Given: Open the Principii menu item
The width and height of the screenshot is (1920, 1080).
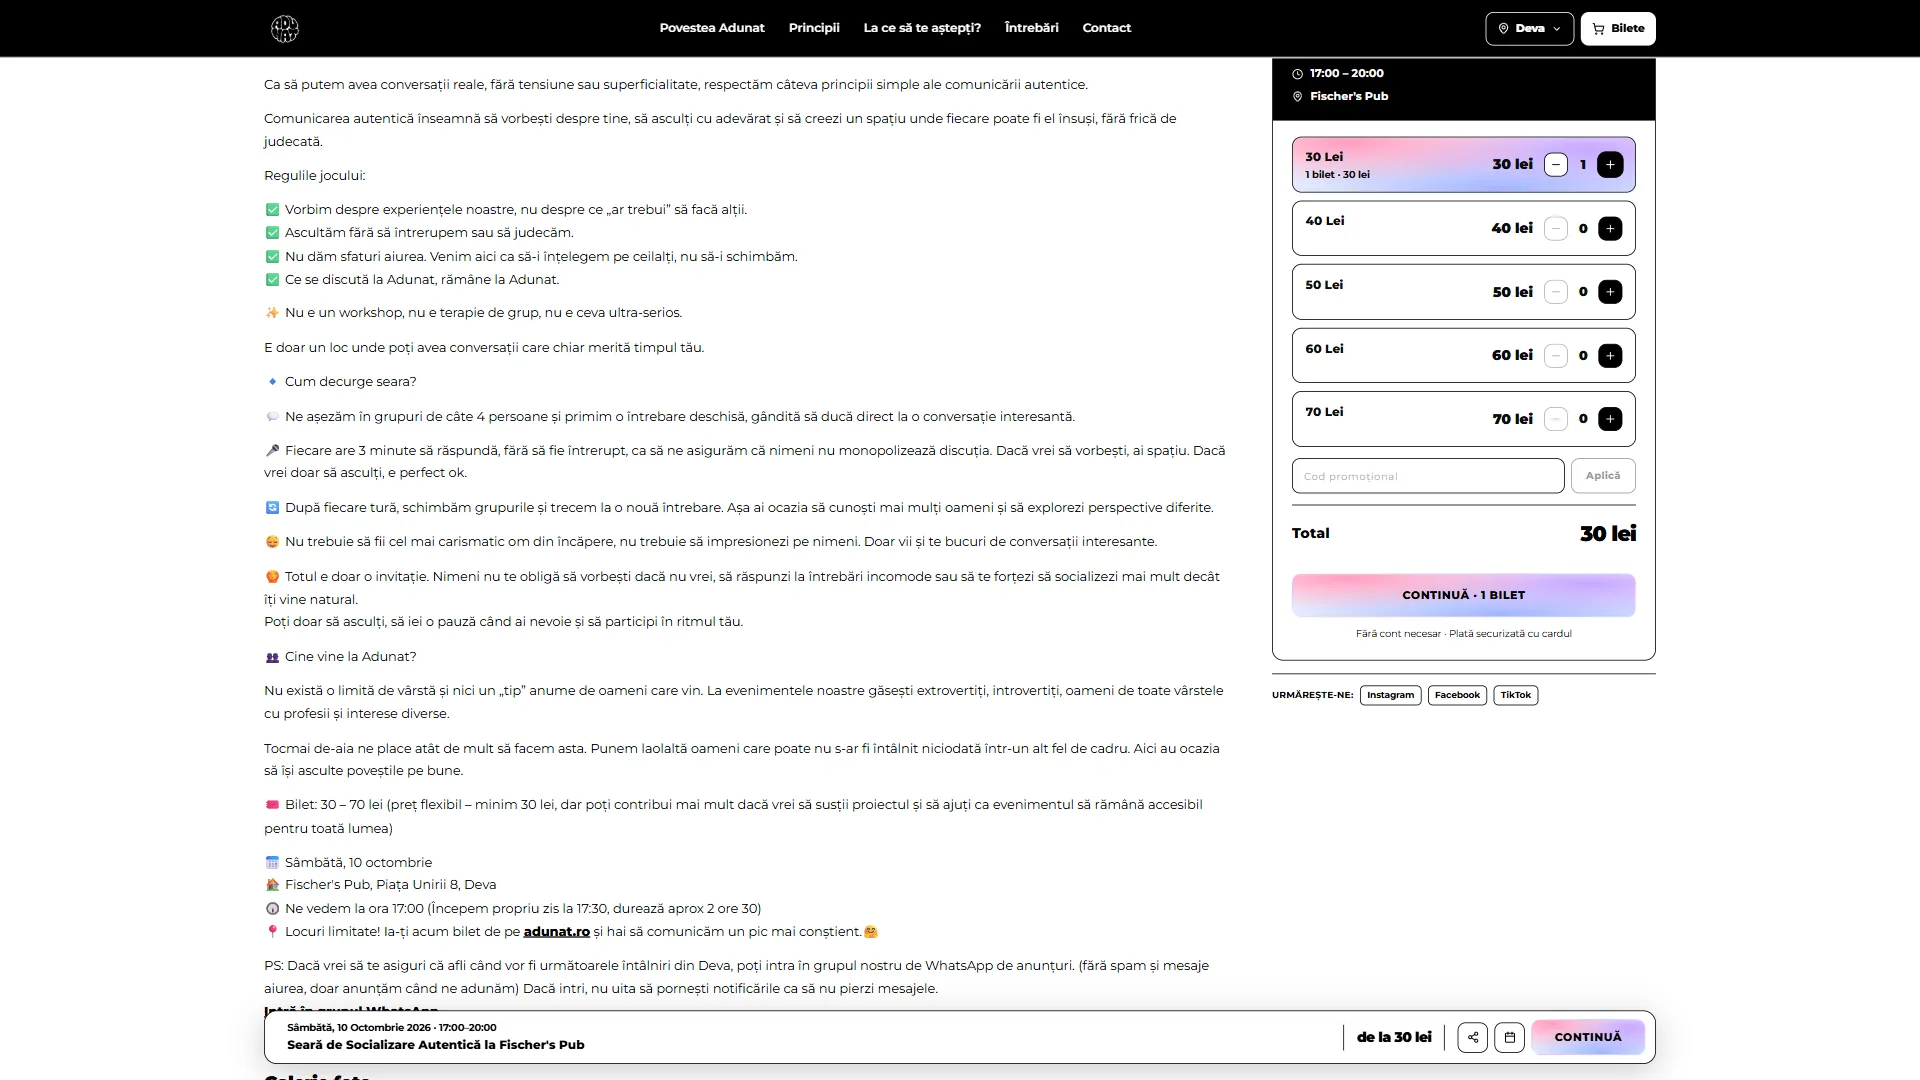Looking at the screenshot, I should point(814,28).
